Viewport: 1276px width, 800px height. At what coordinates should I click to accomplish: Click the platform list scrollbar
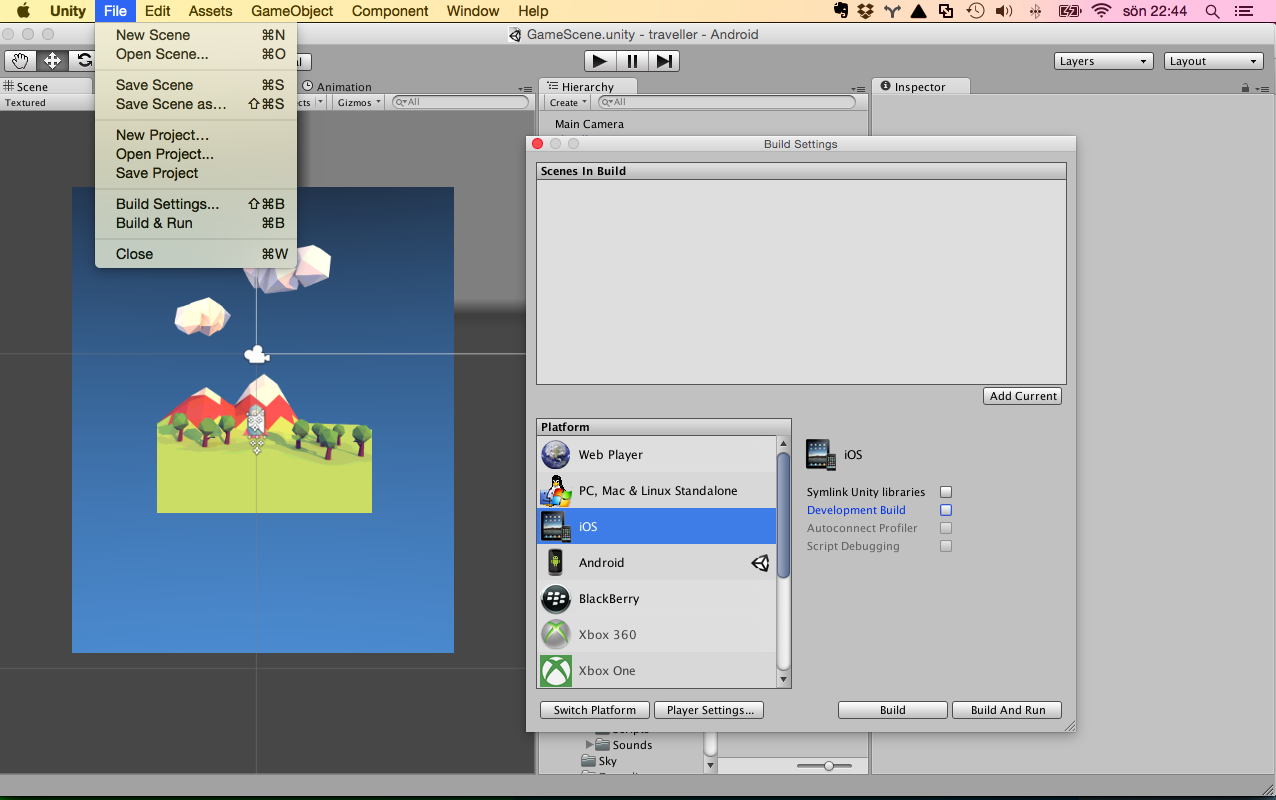pyautogui.click(x=783, y=515)
